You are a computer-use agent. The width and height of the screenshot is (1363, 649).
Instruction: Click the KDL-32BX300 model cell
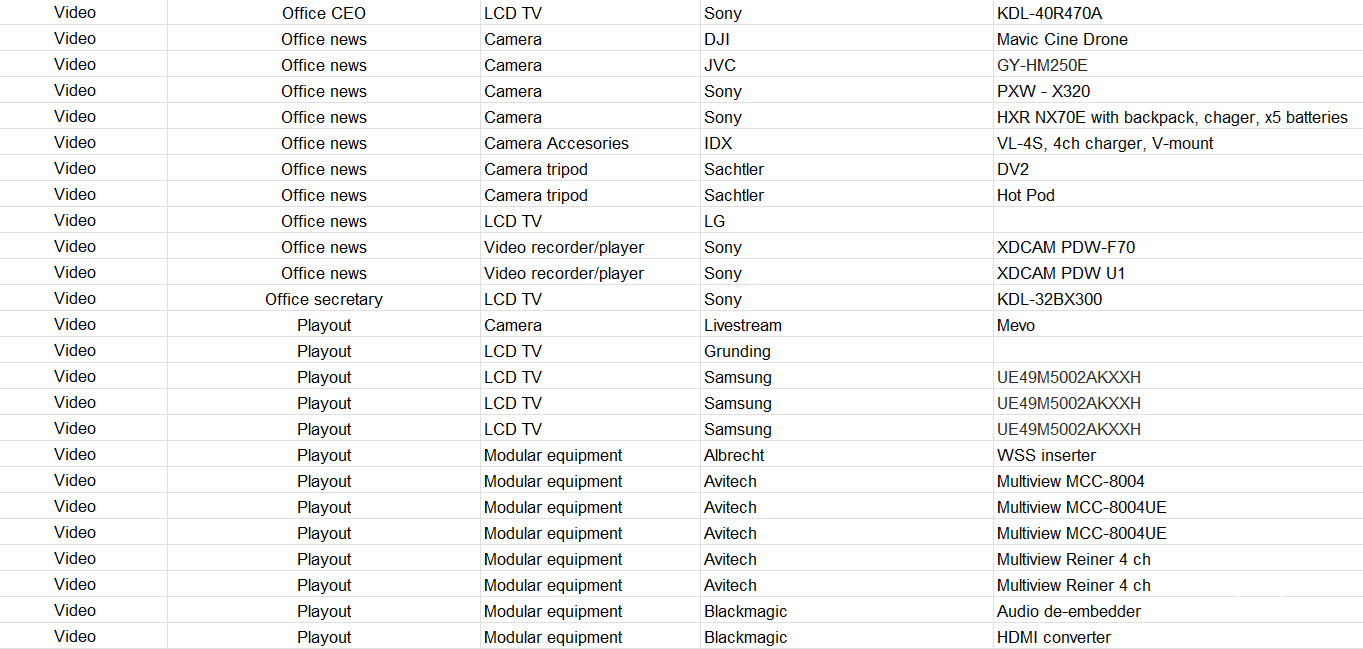1049,299
